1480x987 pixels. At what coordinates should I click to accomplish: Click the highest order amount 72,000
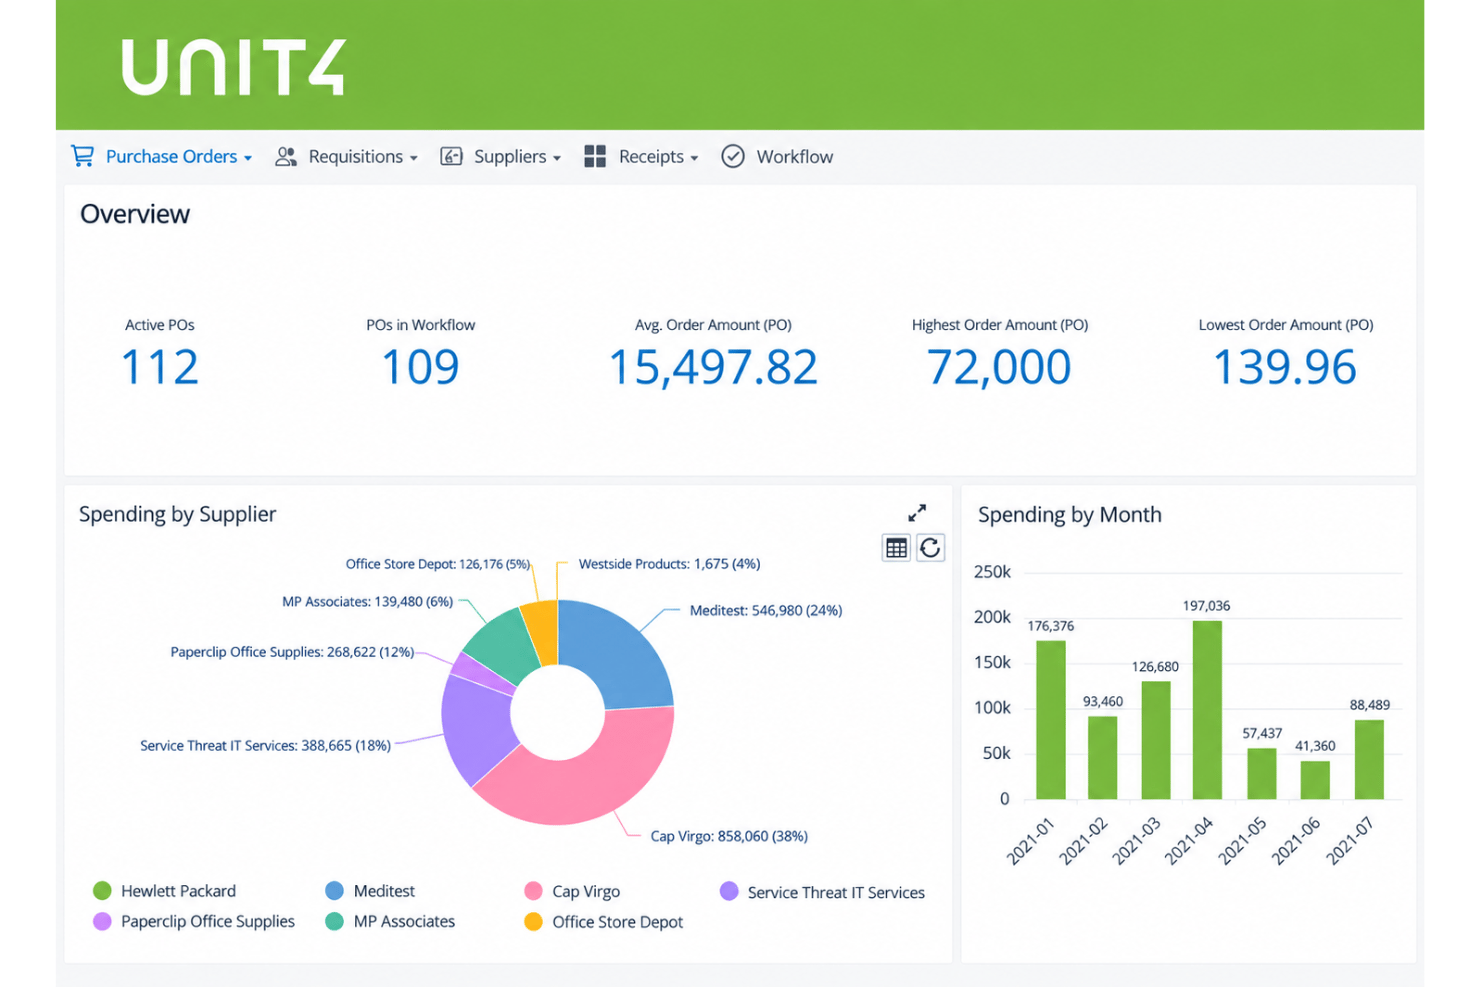pos(999,367)
